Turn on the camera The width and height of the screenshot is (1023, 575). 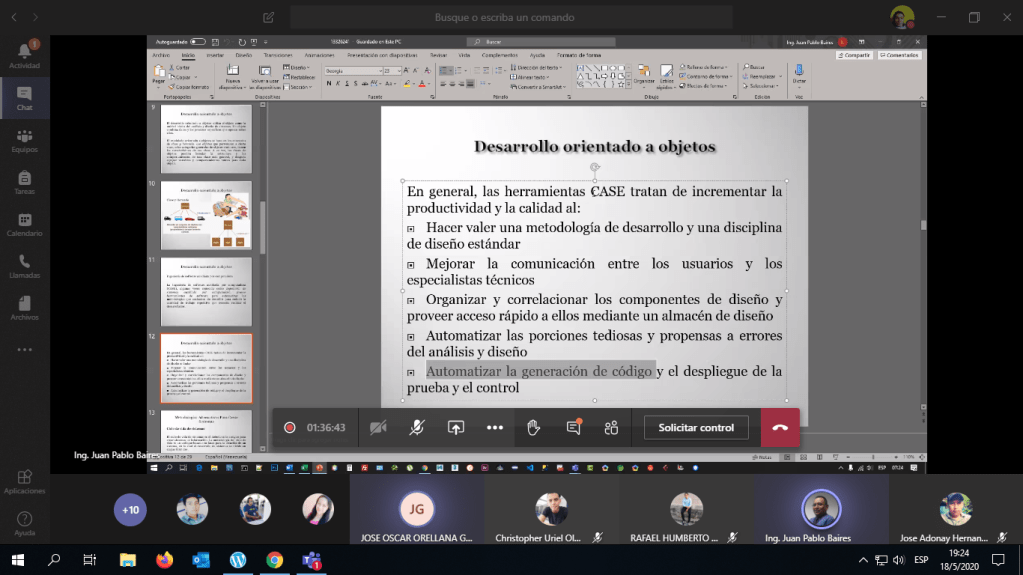378,427
